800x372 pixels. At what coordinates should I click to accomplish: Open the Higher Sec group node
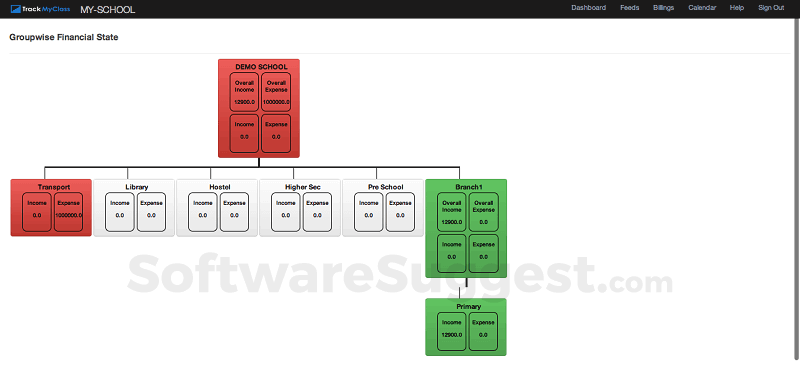[300, 208]
